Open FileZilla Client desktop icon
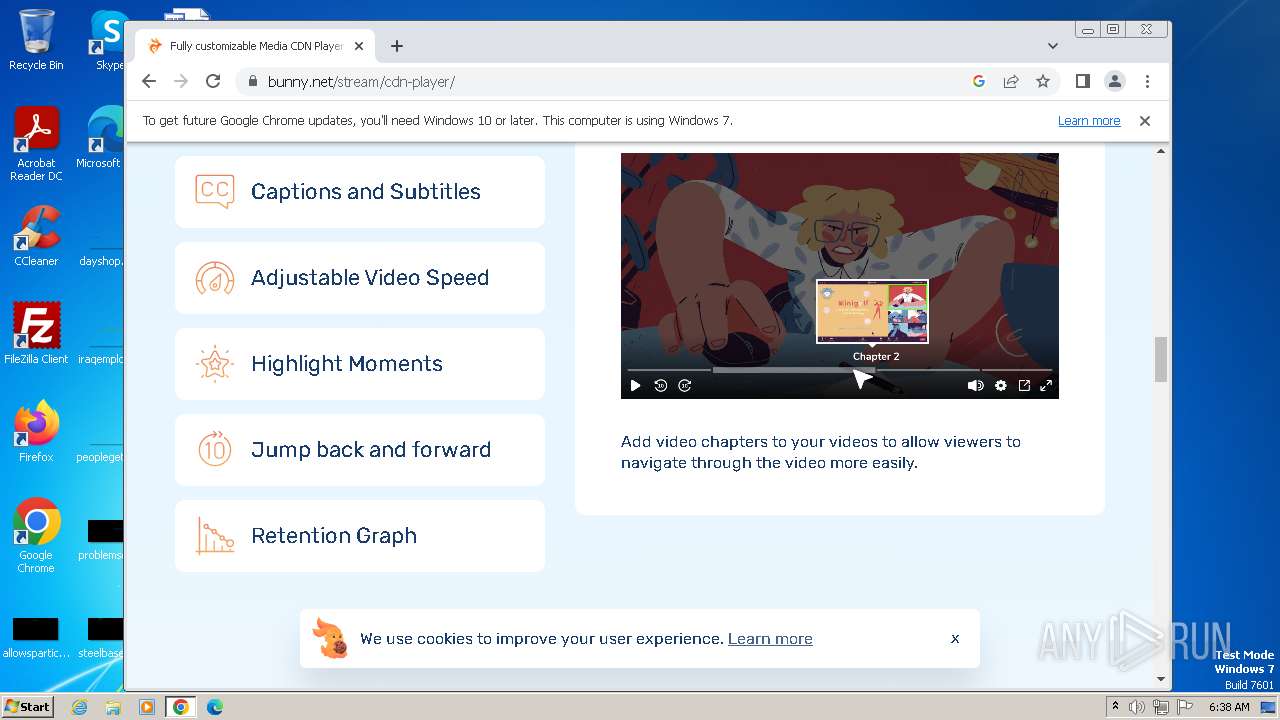 pos(36,334)
